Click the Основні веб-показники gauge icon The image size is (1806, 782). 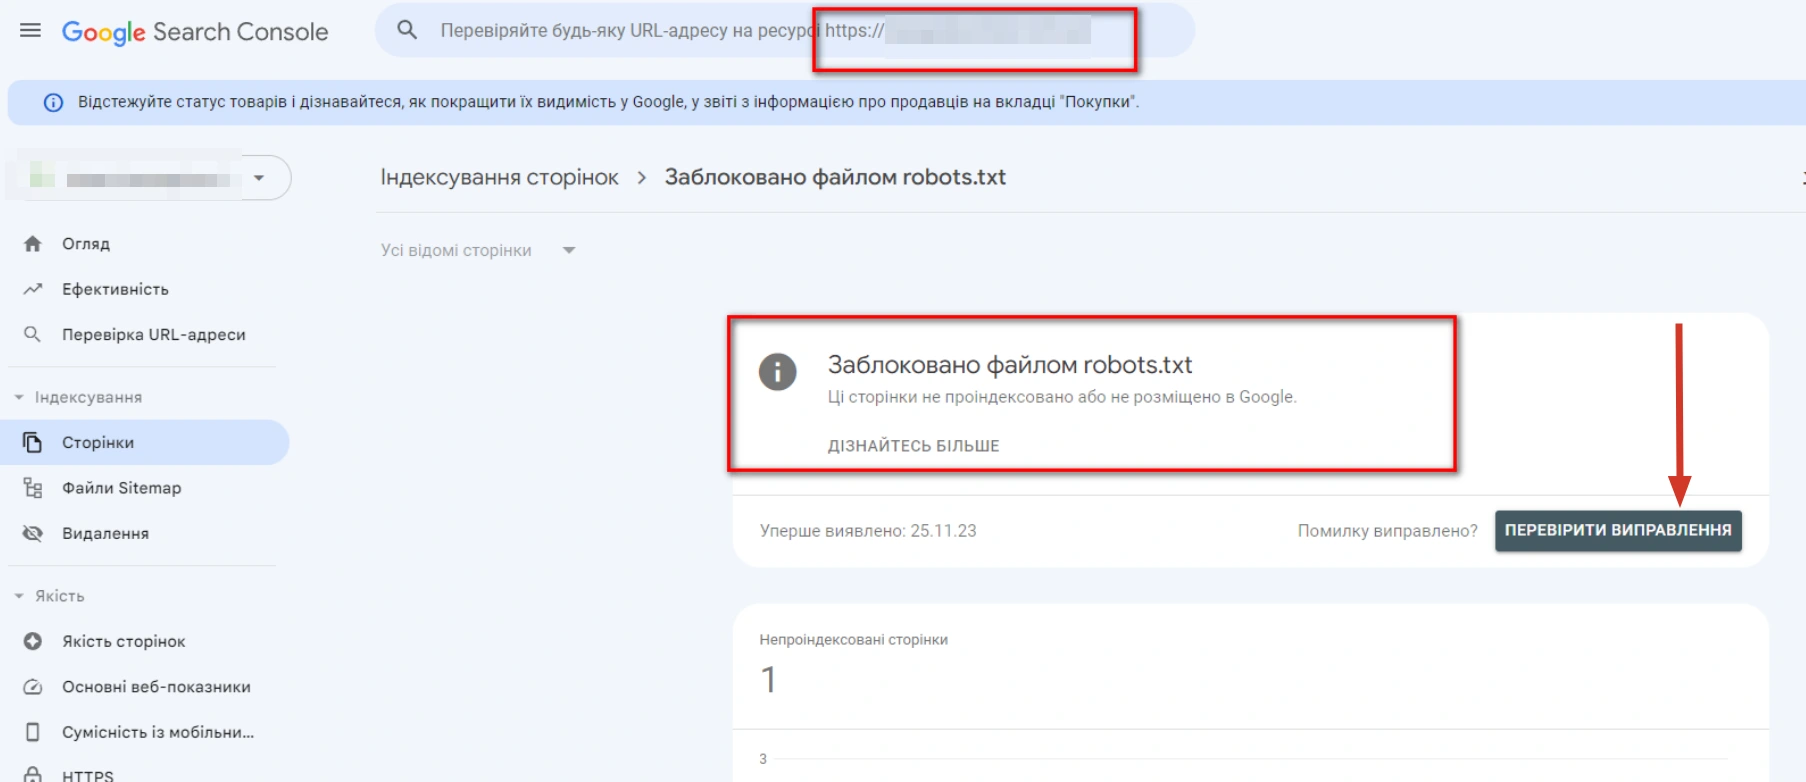(x=33, y=687)
